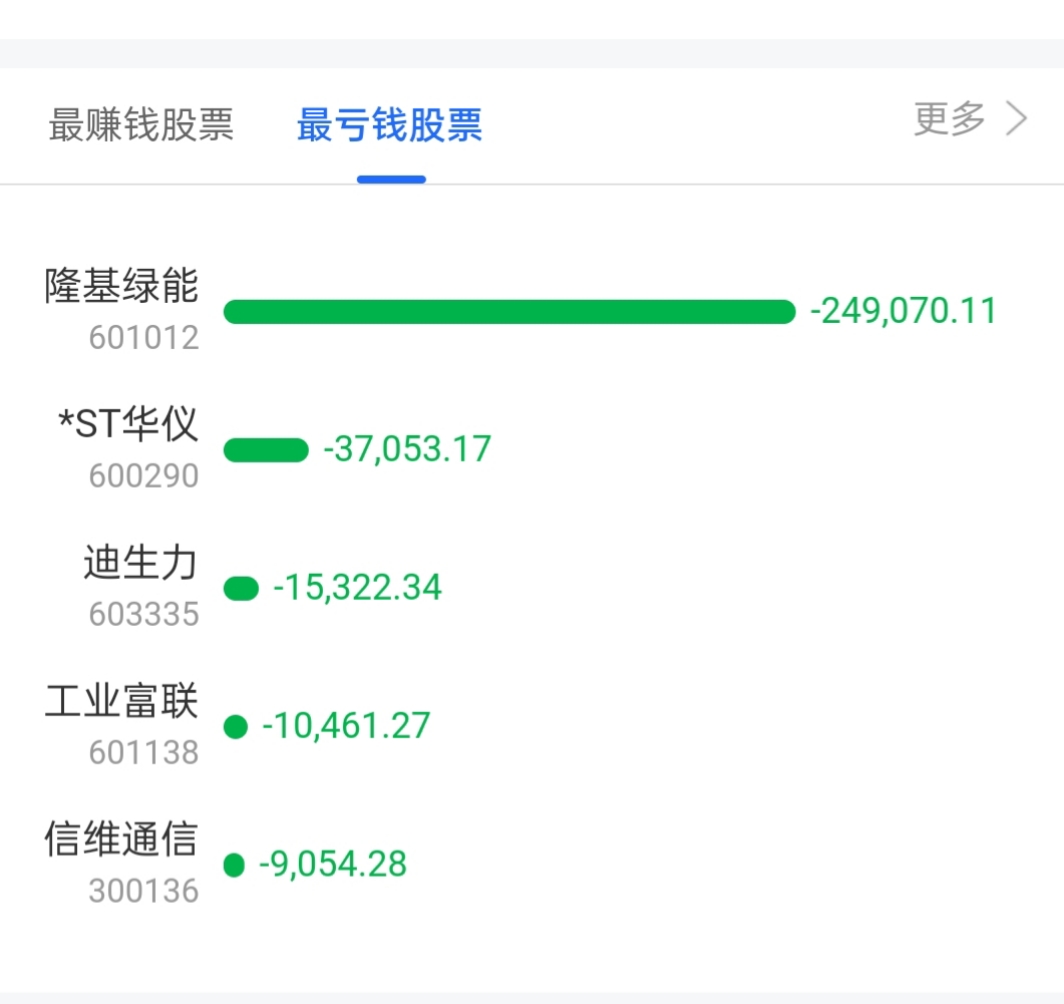The width and height of the screenshot is (1064, 1004).
Task: Select the loss value -10,461.27
Action: click(x=346, y=727)
